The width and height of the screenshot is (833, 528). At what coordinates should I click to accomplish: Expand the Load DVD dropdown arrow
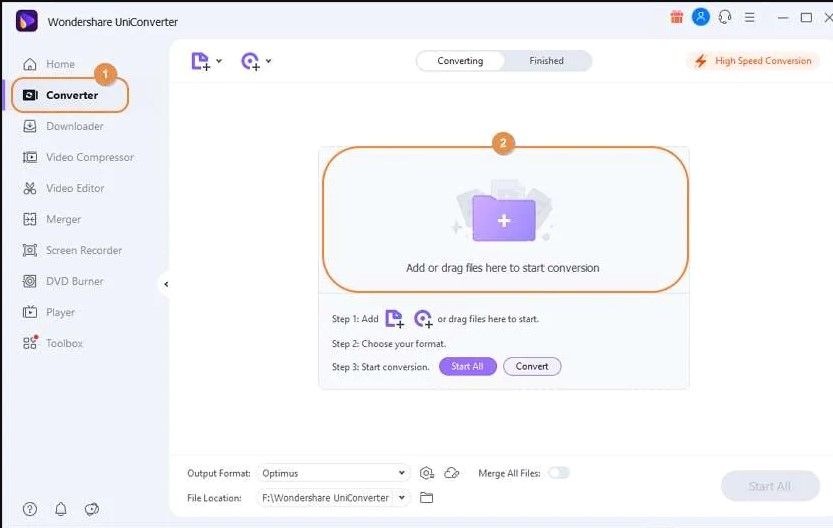(x=268, y=61)
